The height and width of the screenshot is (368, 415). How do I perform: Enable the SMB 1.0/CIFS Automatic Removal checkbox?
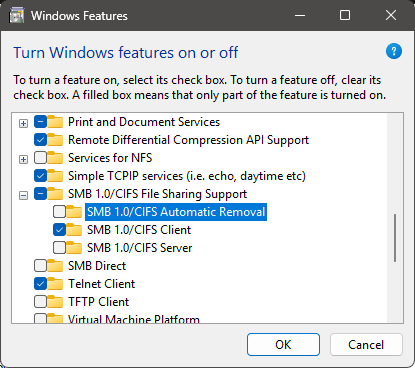(x=59, y=212)
